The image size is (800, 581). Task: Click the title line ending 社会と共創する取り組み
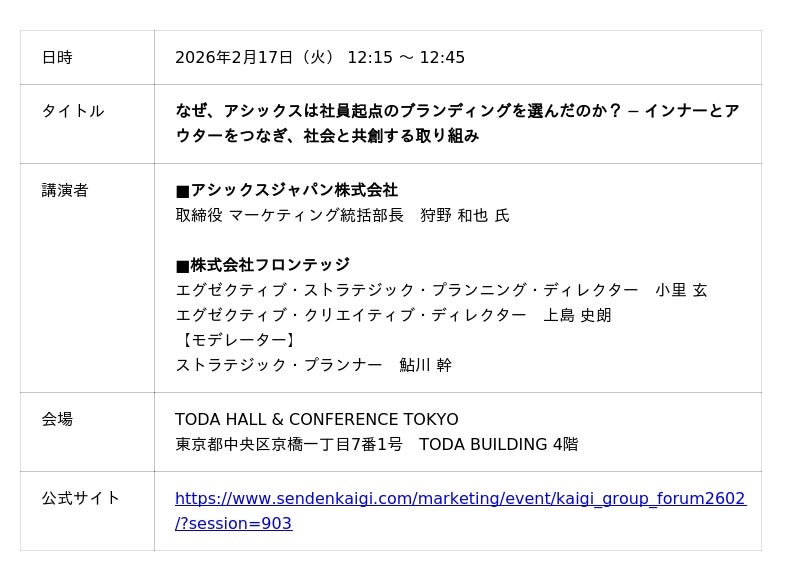point(327,136)
